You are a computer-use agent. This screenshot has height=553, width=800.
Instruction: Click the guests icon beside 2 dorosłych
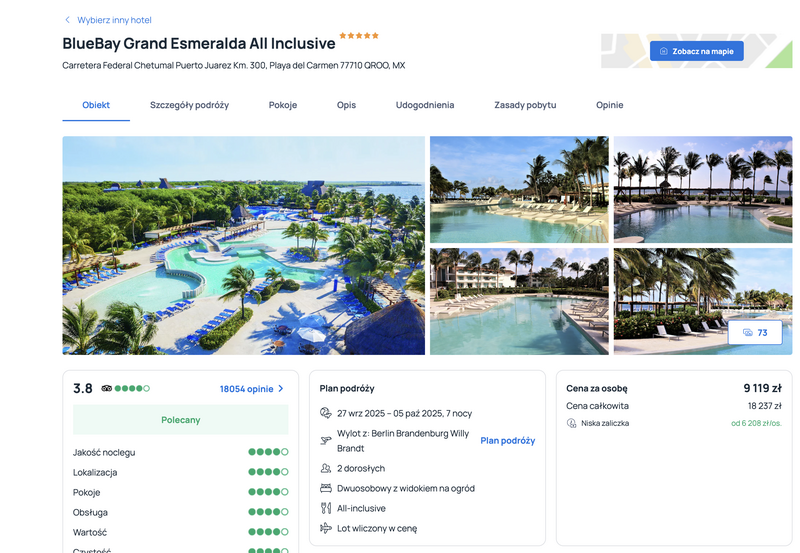pyautogui.click(x=326, y=468)
